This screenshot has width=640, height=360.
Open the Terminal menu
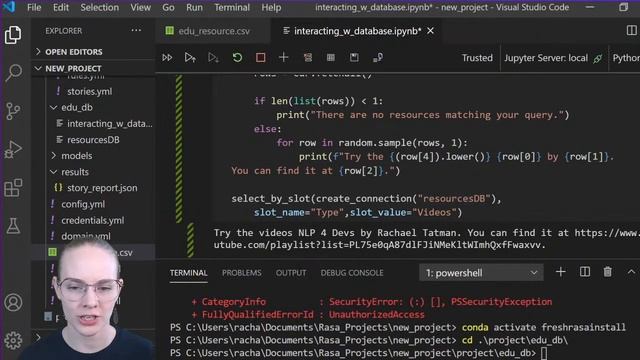point(232,7)
